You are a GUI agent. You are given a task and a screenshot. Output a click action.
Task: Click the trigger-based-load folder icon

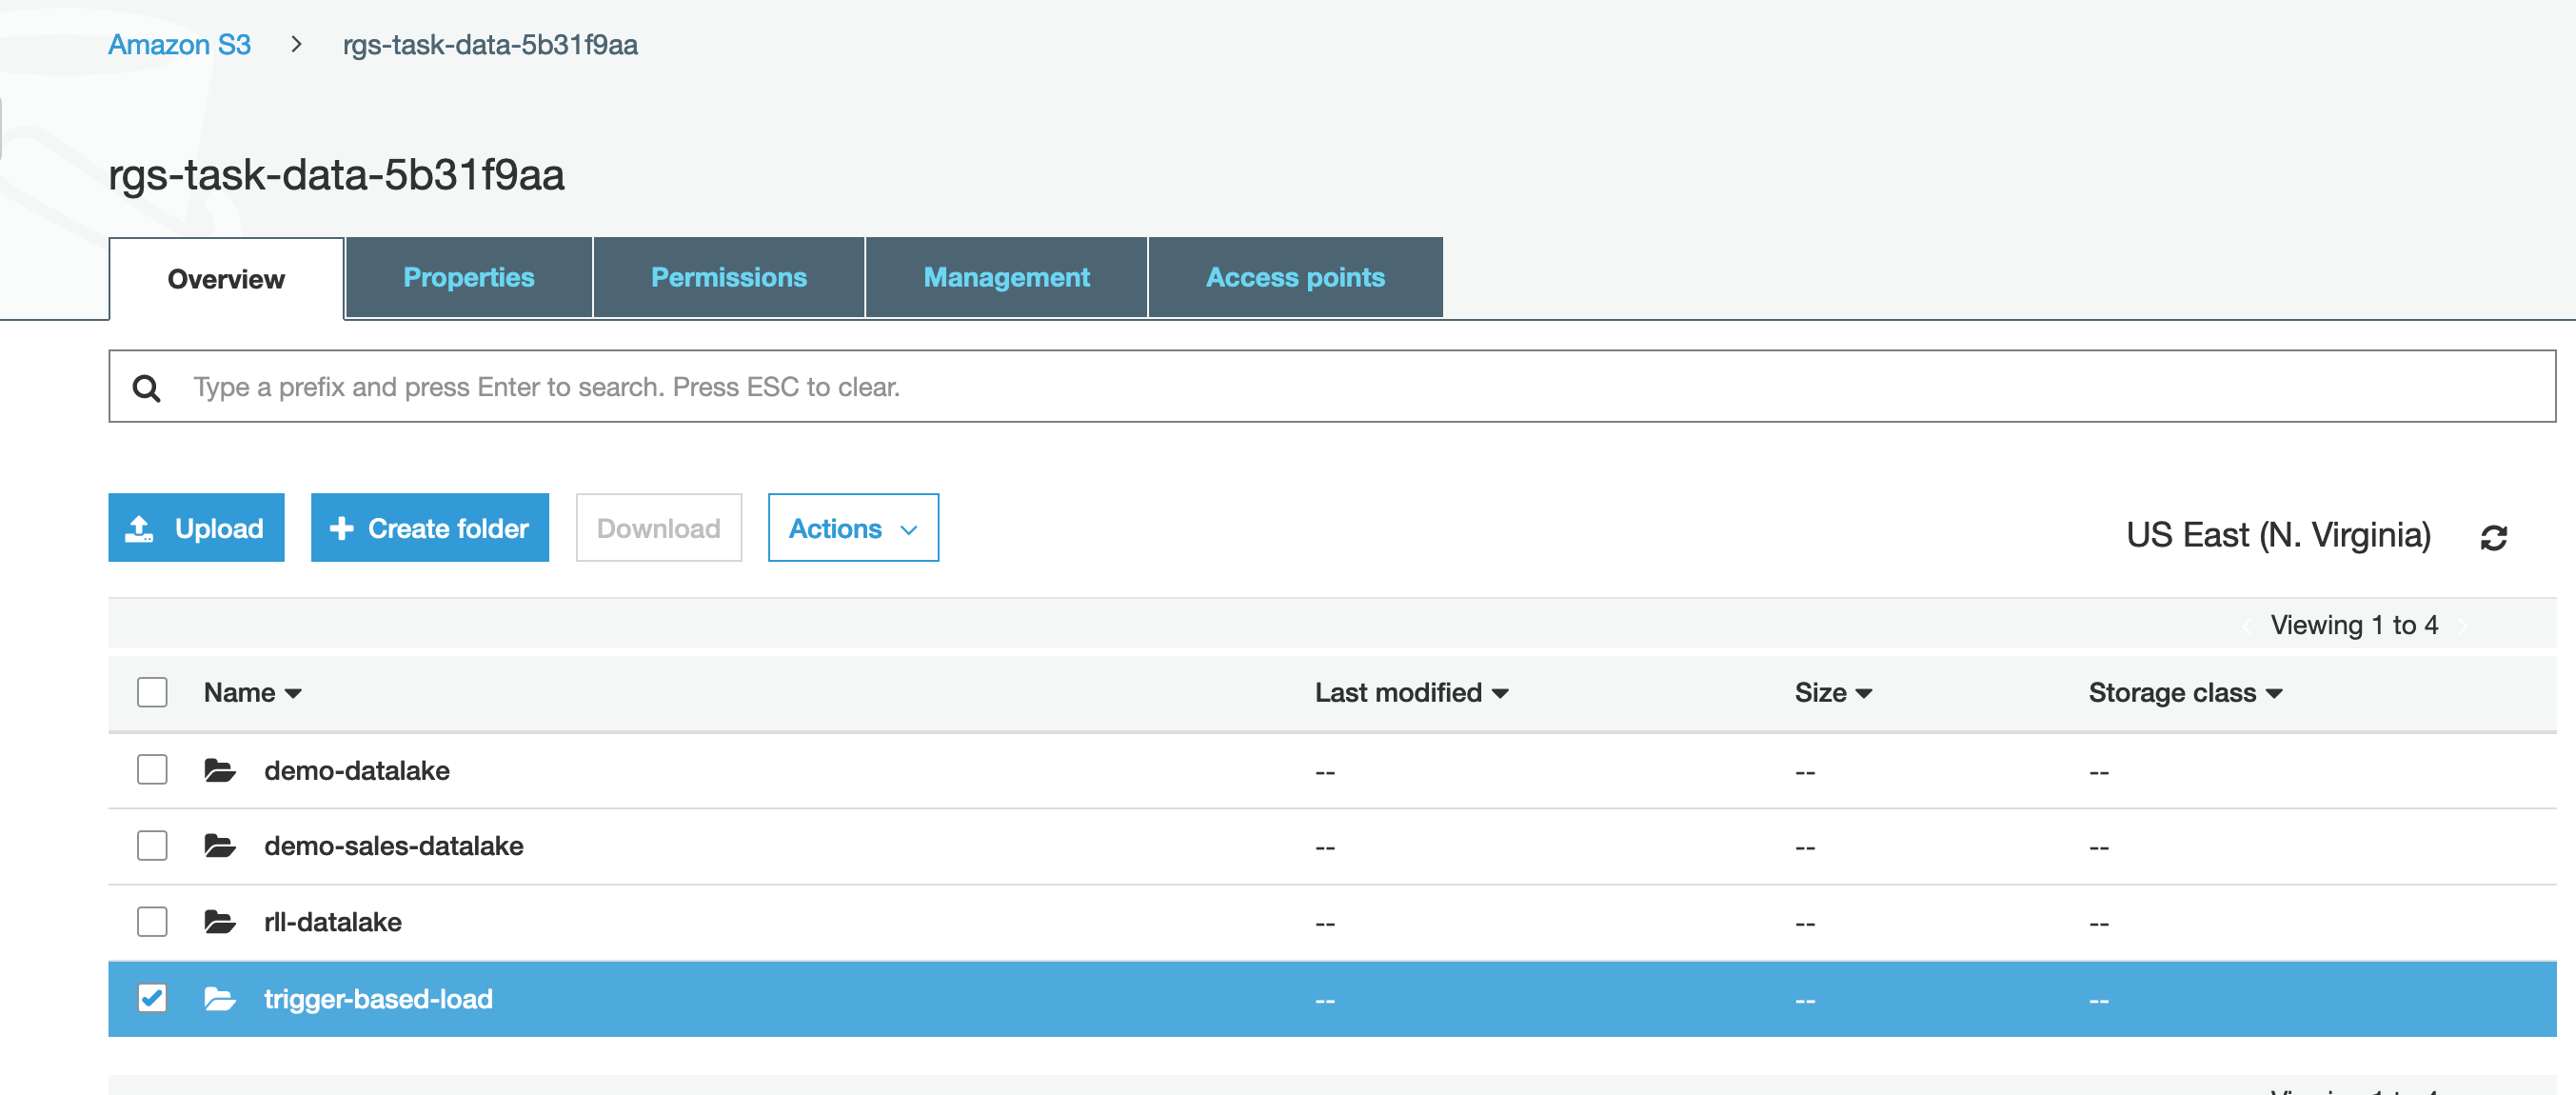[x=219, y=998]
